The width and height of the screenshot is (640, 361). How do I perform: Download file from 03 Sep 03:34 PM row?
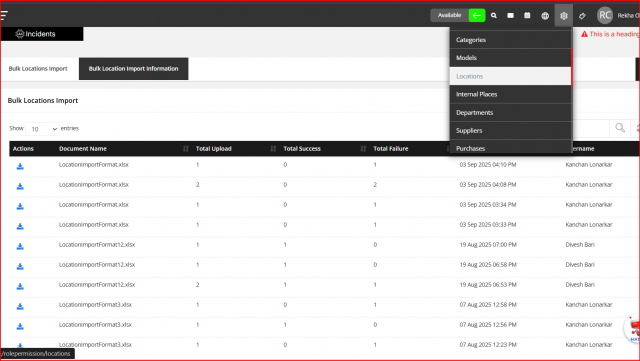tap(20, 206)
